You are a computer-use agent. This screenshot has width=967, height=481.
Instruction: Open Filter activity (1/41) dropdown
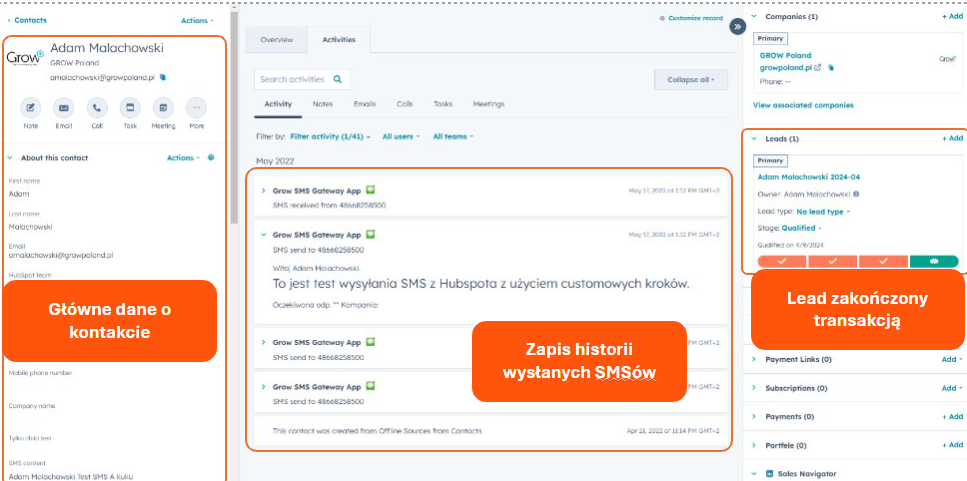[x=330, y=136]
